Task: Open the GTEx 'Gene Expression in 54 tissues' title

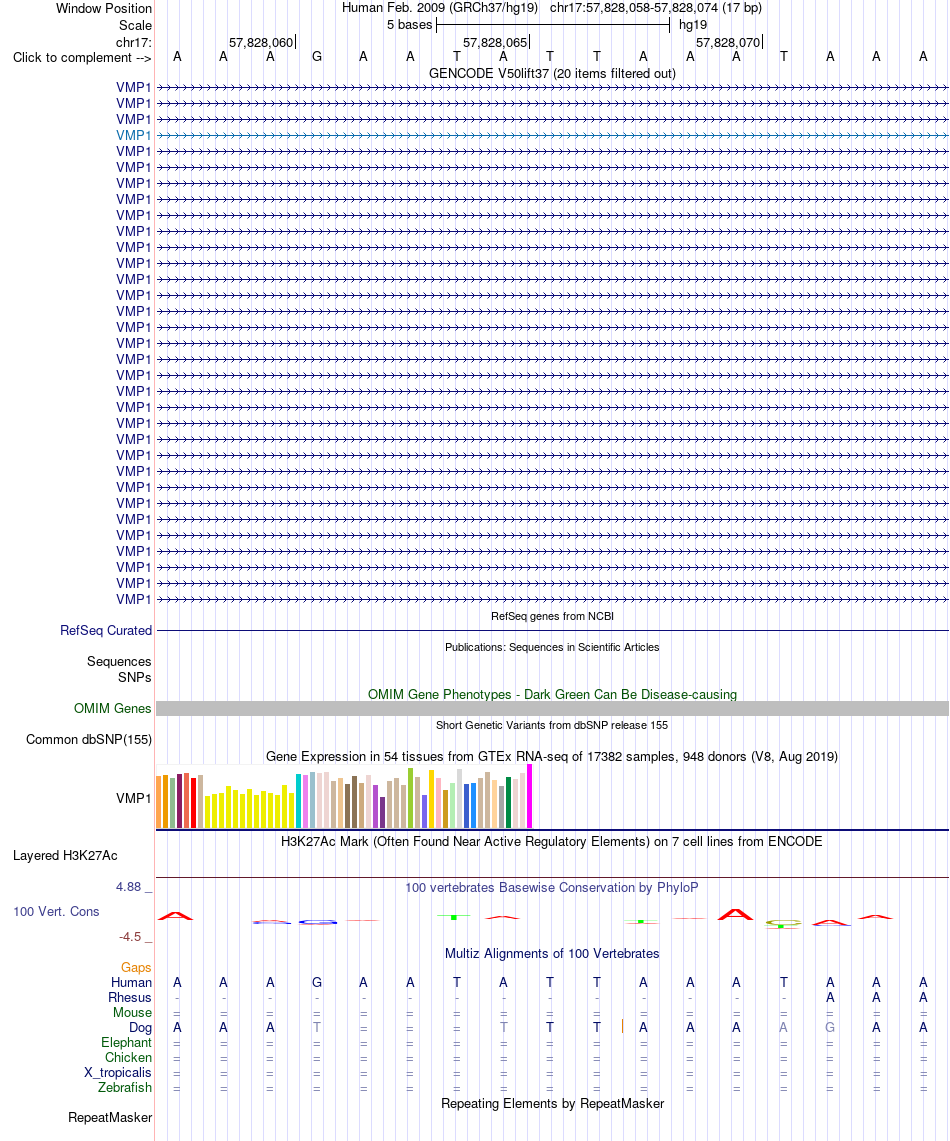Action: (552, 757)
